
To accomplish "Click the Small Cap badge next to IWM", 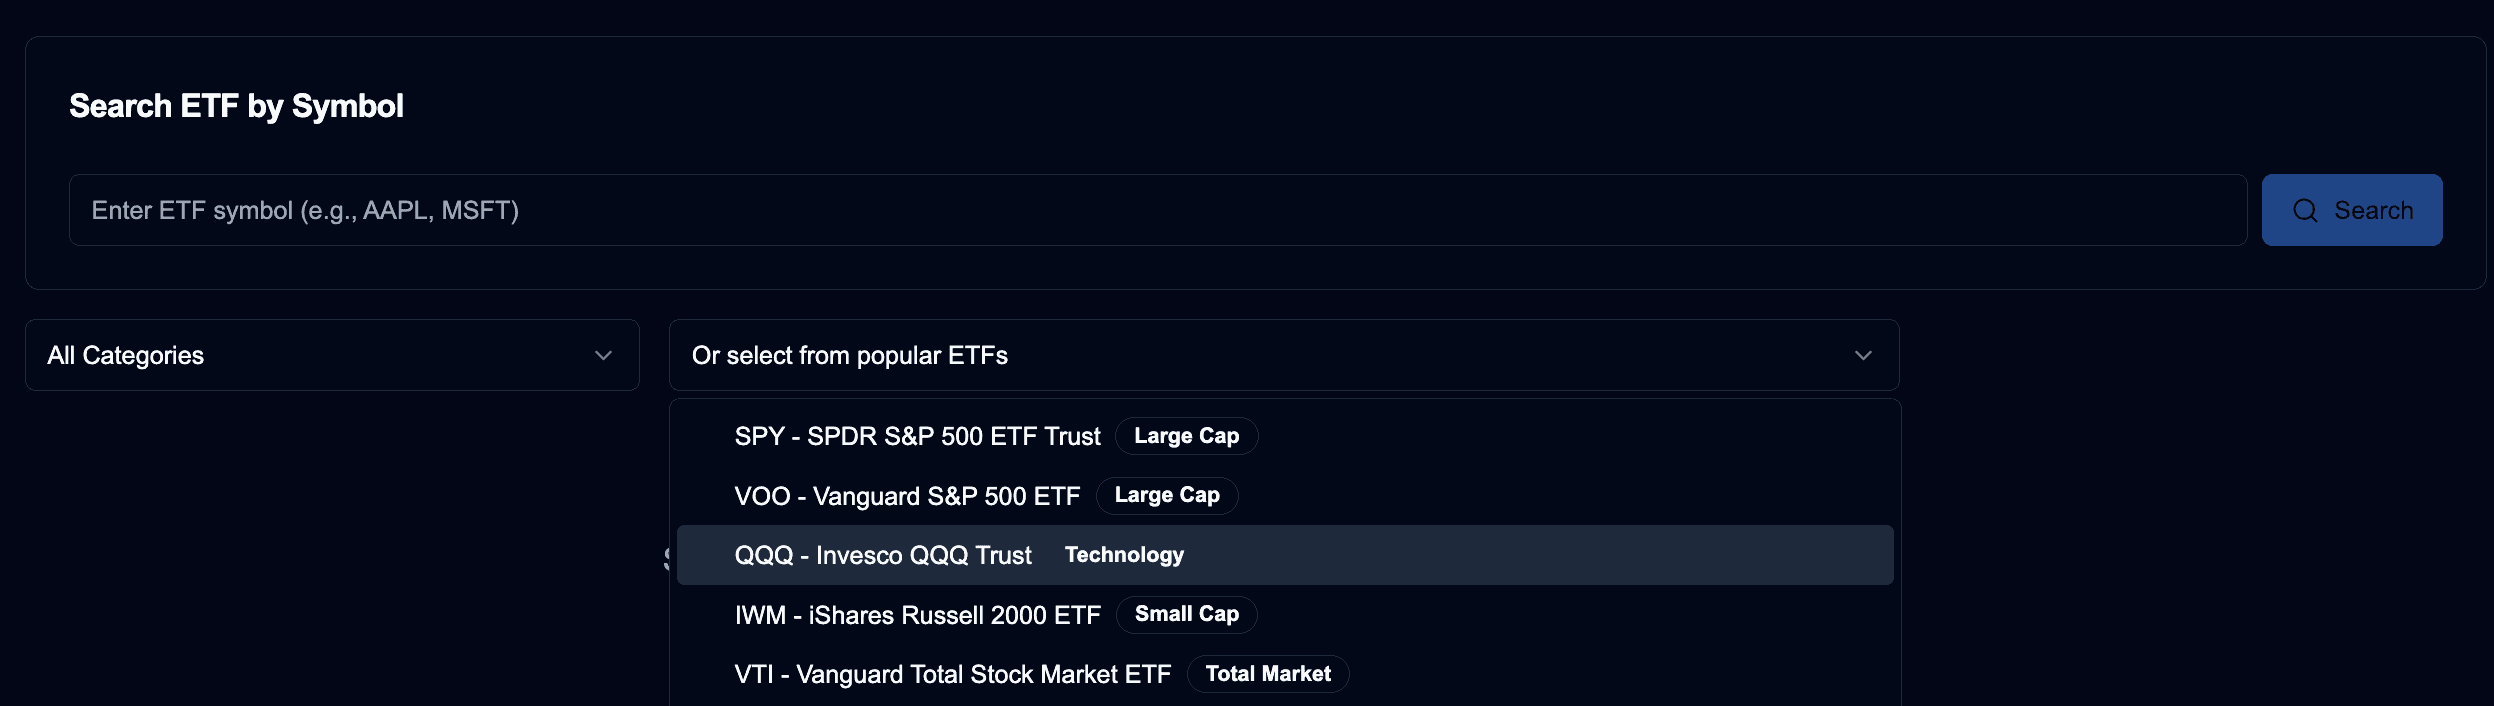I will (1186, 614).
